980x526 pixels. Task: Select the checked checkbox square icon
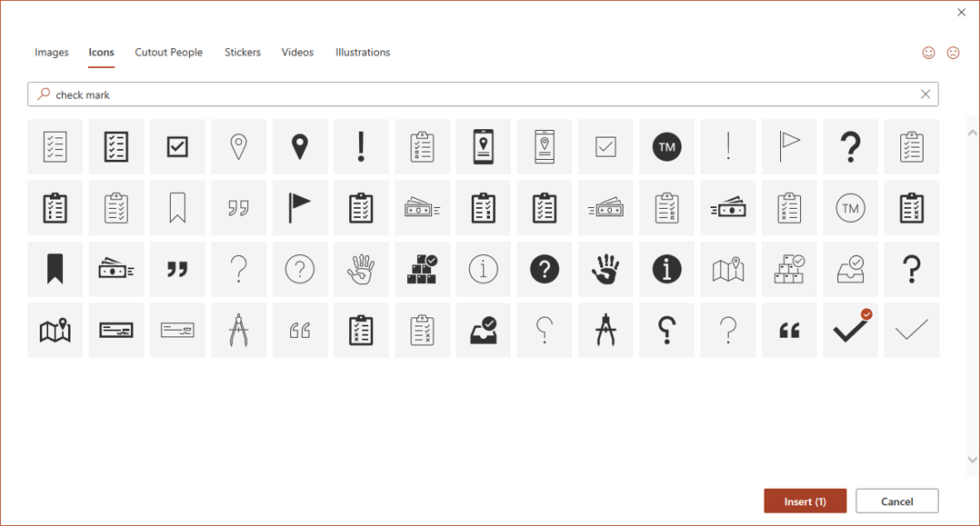pyautogui.click(x=177, y=147)
